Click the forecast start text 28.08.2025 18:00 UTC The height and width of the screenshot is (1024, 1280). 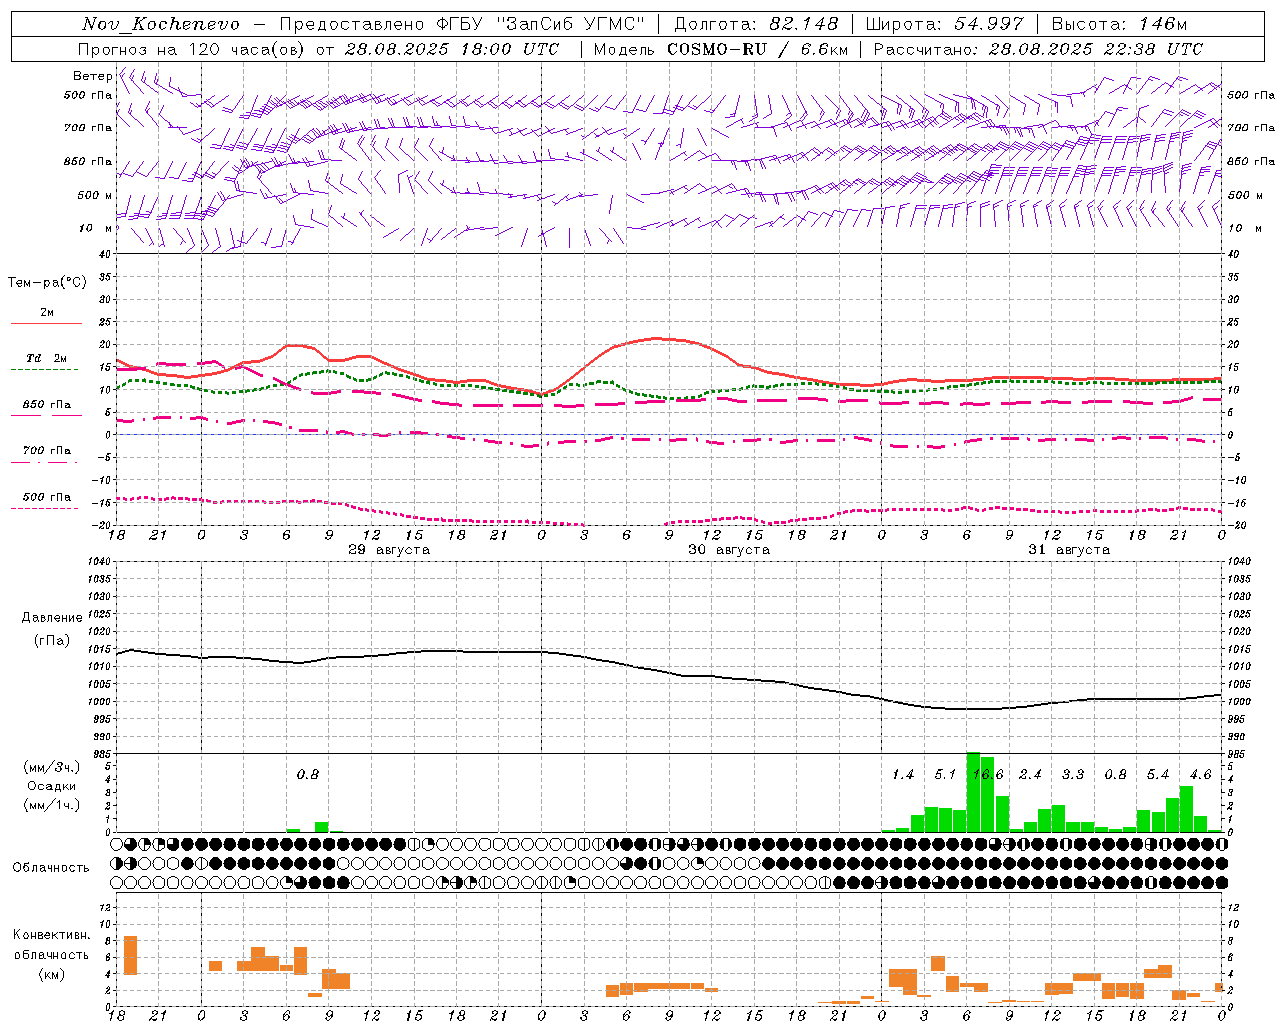pos(452,49)
